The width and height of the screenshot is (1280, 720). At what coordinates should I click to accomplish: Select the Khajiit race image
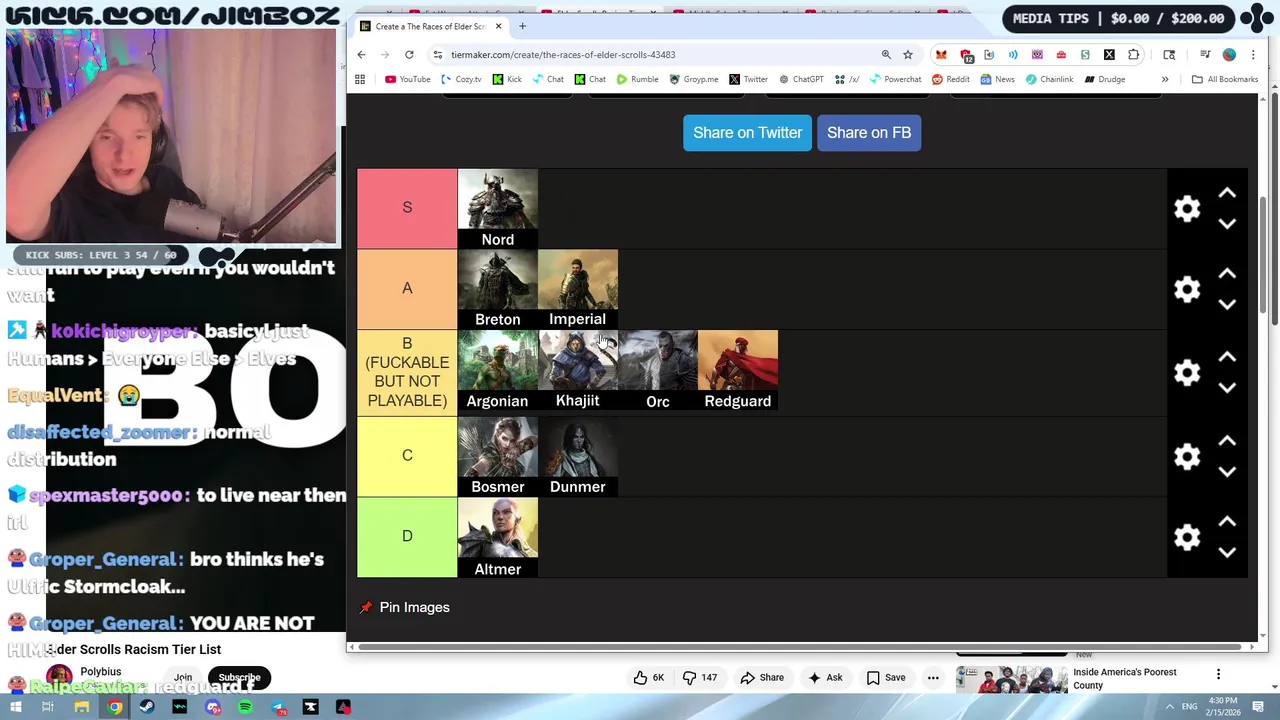click(577, 371)
